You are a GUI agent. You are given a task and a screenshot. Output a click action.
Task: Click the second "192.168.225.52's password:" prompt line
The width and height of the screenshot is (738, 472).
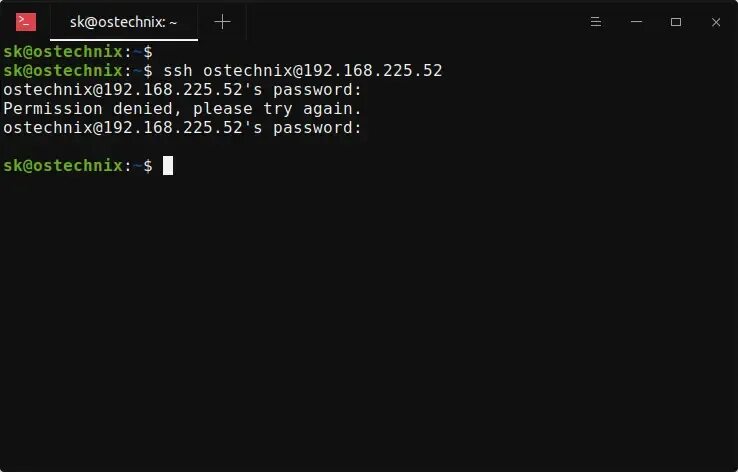pyautogui.click(x=182, y=128)
